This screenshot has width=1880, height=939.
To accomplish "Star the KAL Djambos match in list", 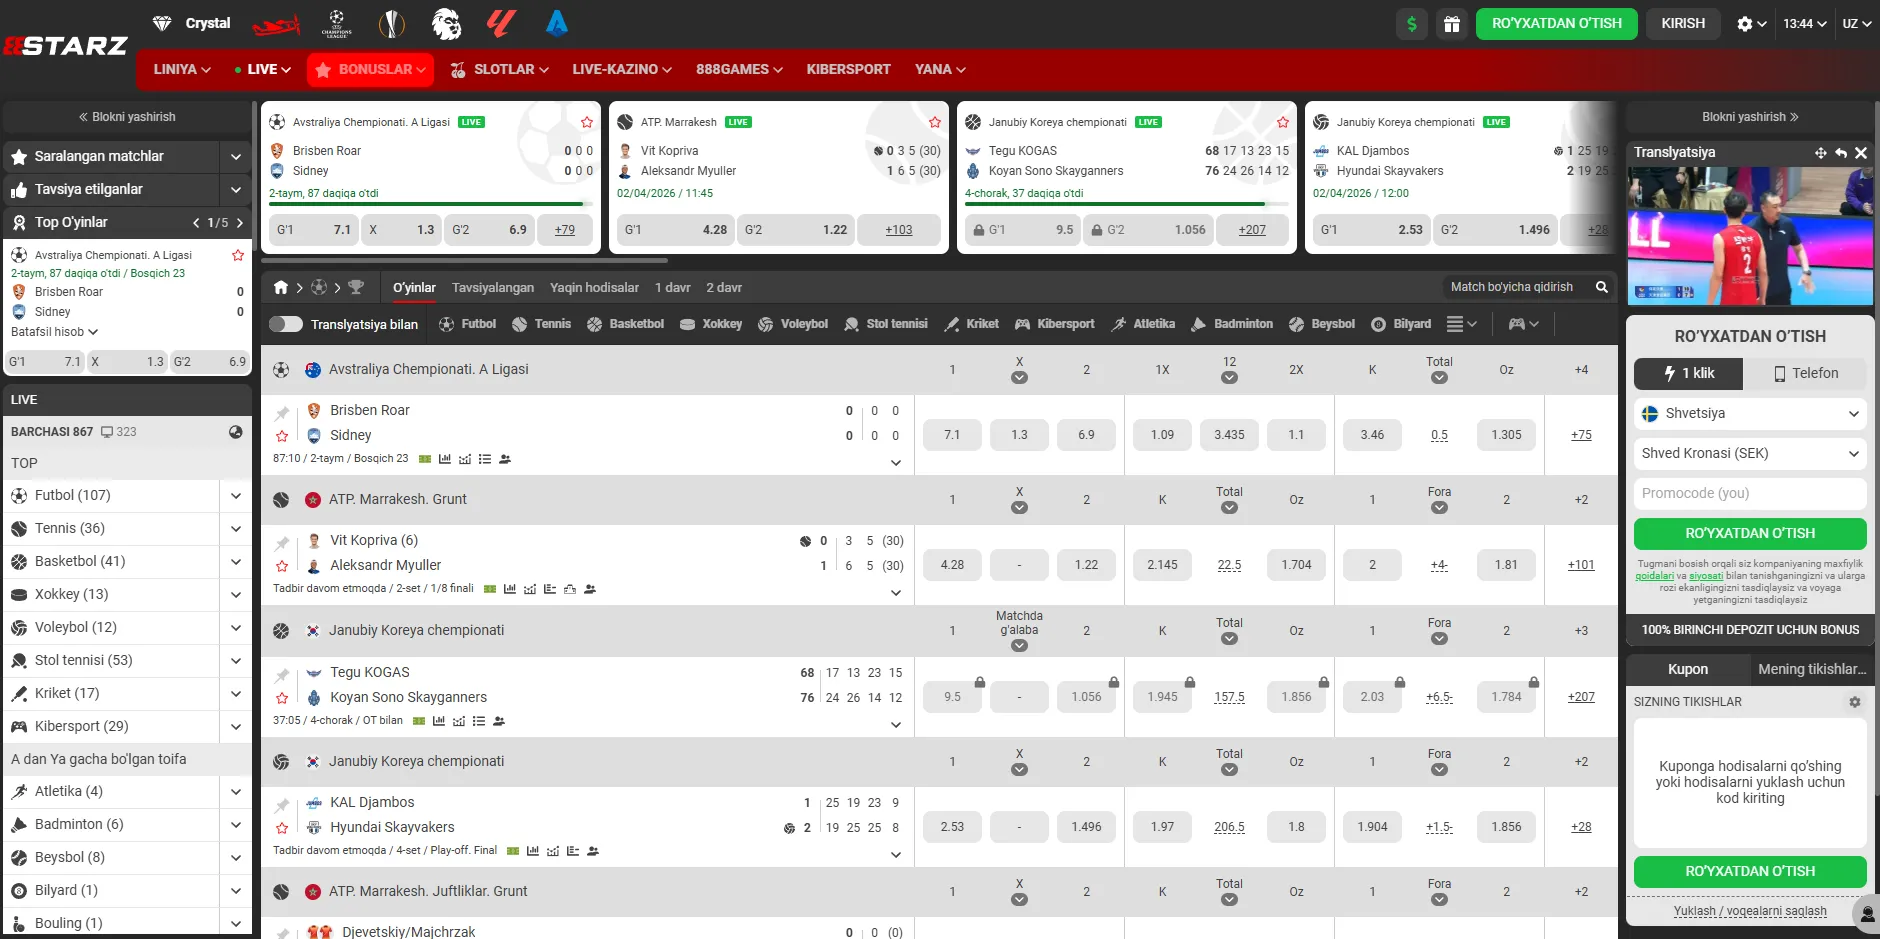I will click(x=282, y=828).
